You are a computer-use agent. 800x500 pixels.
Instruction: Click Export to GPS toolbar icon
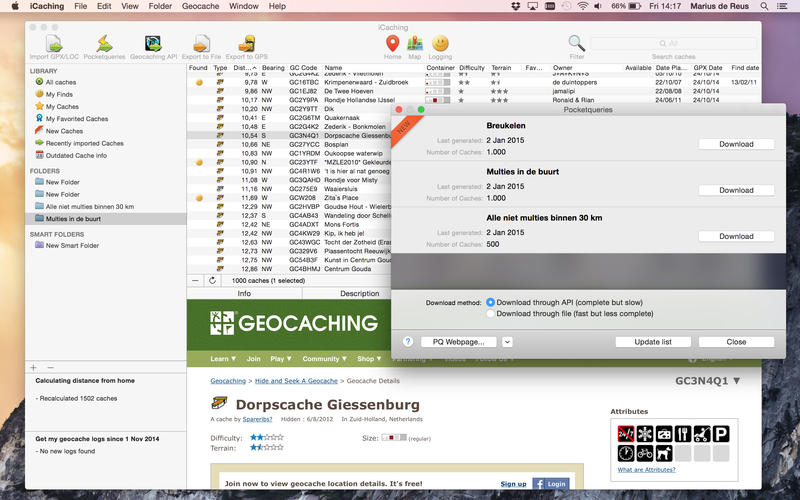point(246,44)
